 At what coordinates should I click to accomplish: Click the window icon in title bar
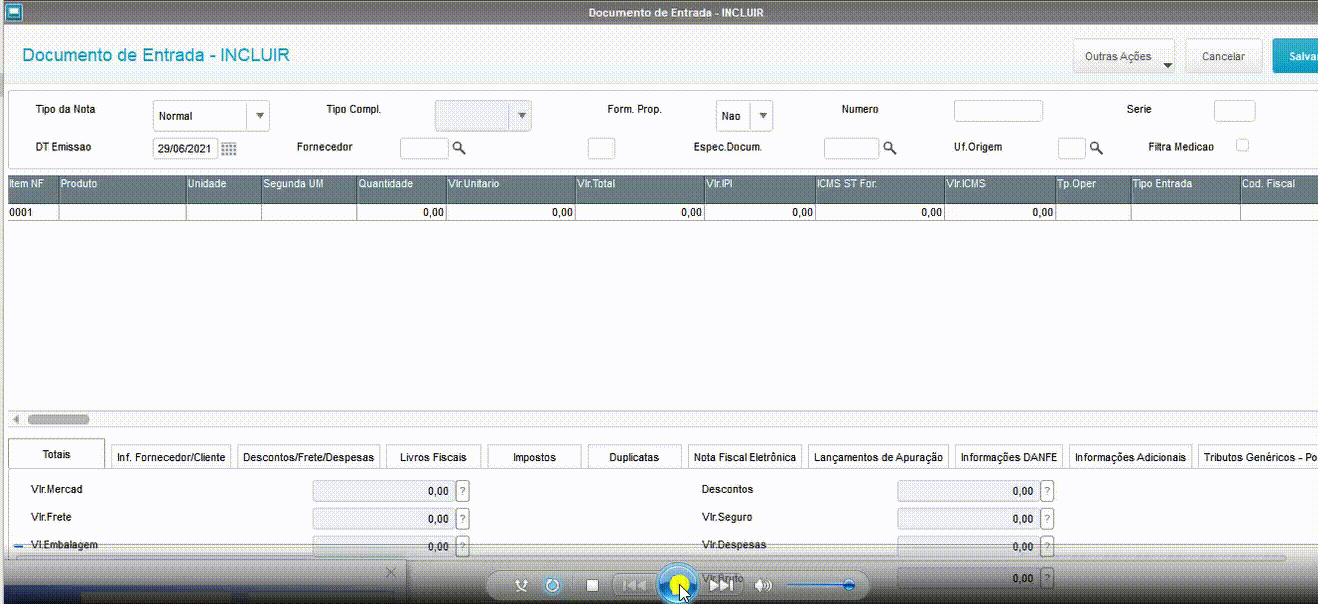[13, 11]
